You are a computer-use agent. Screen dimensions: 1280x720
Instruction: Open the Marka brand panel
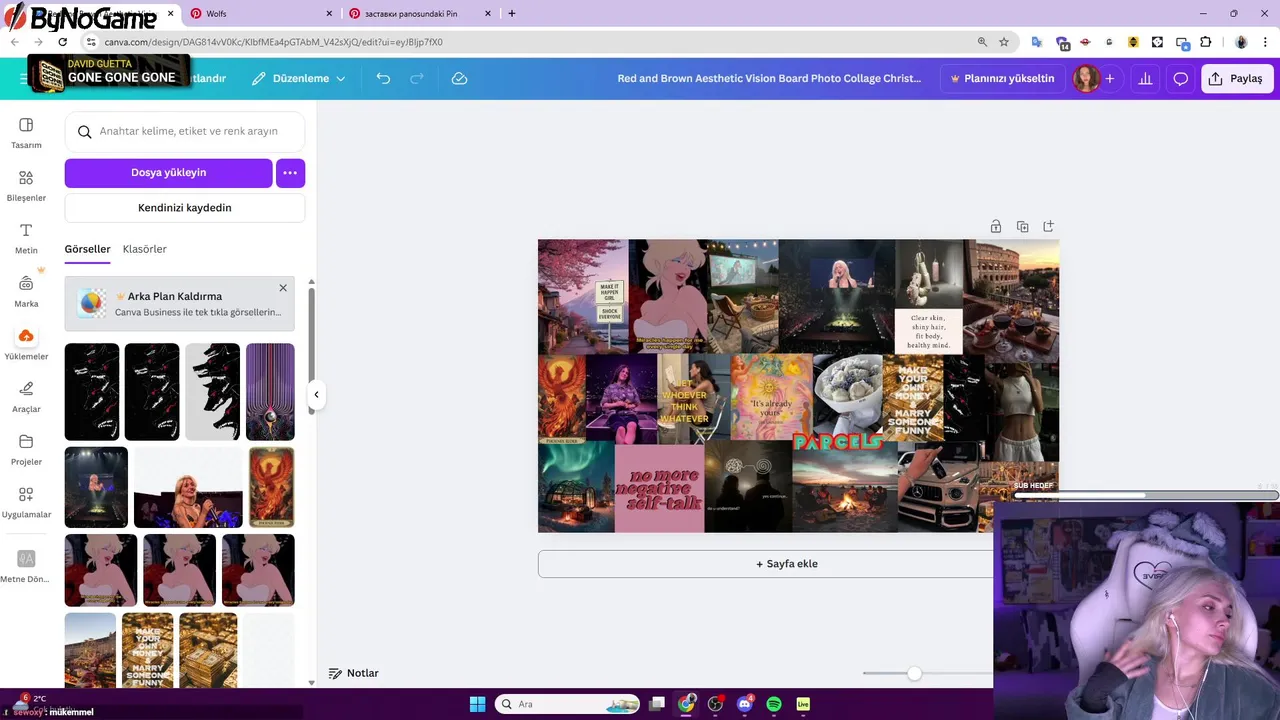(26, 291)
